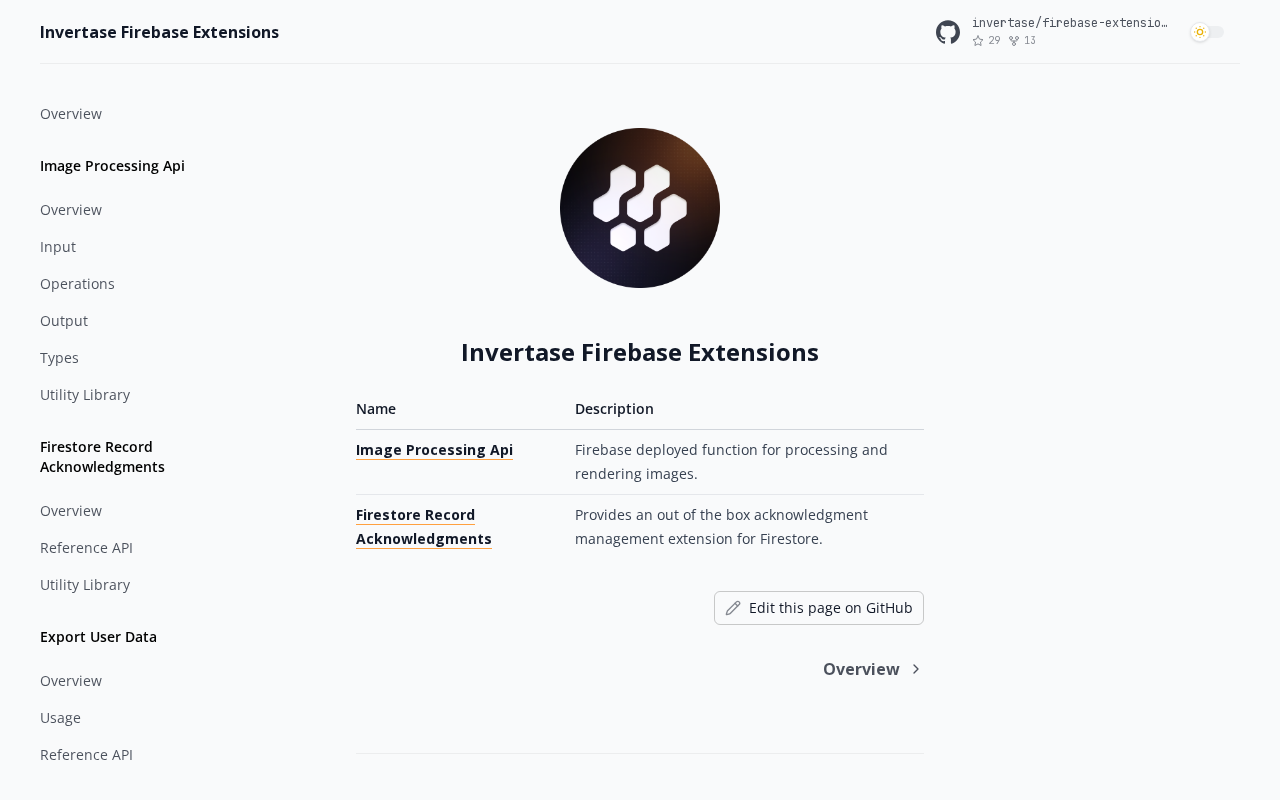
Task: Open the Output sidebar item
Action: tap(64, 321)
